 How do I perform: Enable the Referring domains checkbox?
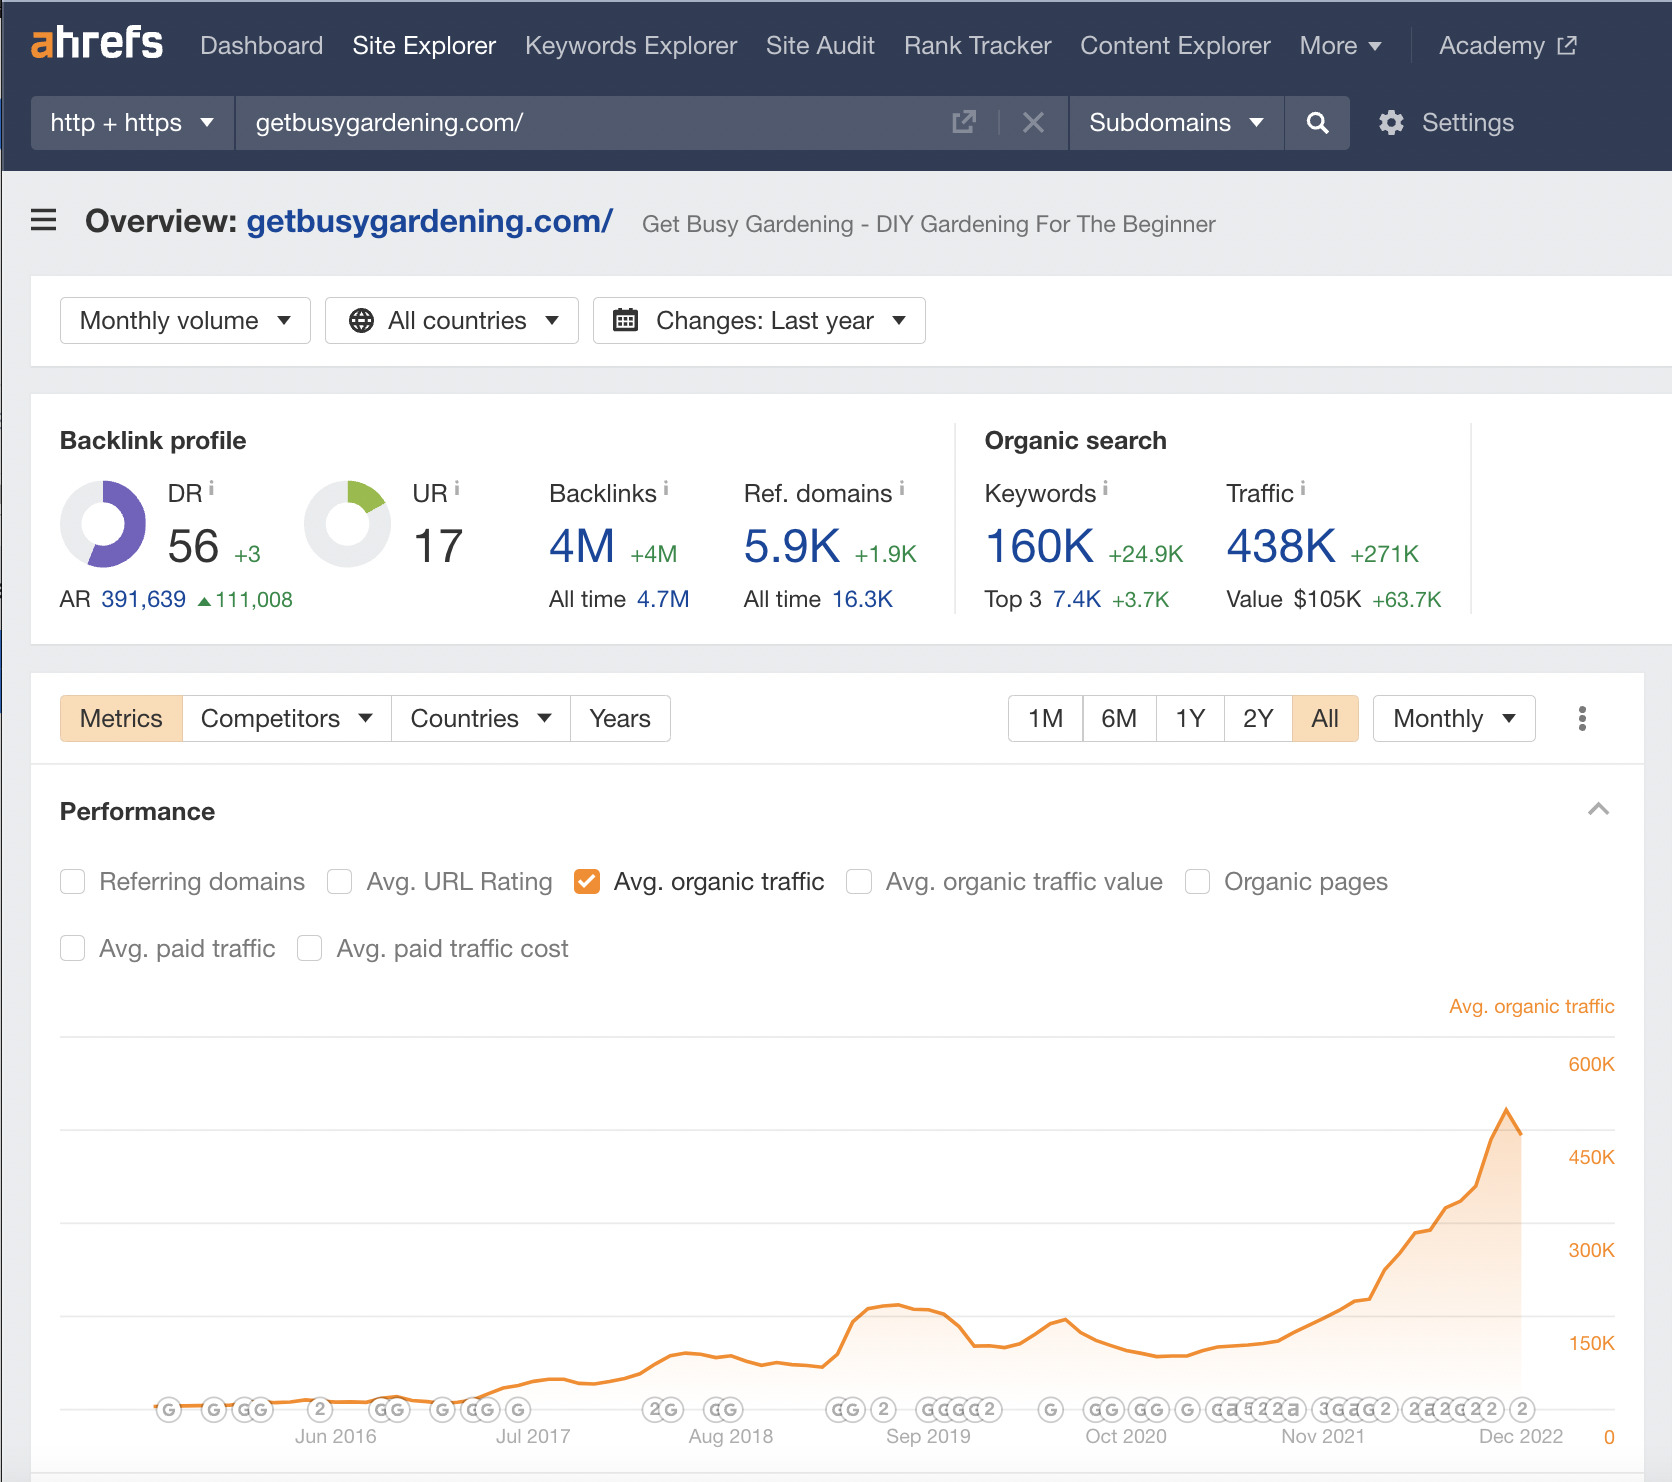click(73, 882)
